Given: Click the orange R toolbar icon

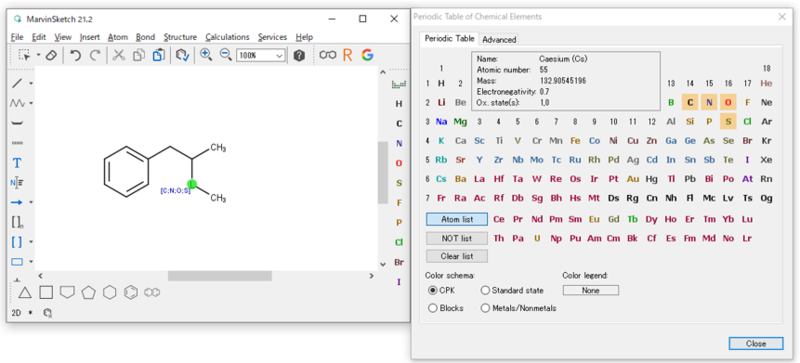Looking at the screenshot, I should pyautogui.click(x=348, y=55).
